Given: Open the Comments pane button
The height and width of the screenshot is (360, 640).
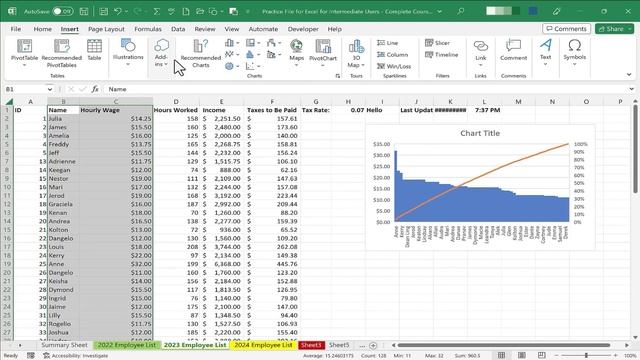Looking at the screenshot, I should [x=566, y=29].
